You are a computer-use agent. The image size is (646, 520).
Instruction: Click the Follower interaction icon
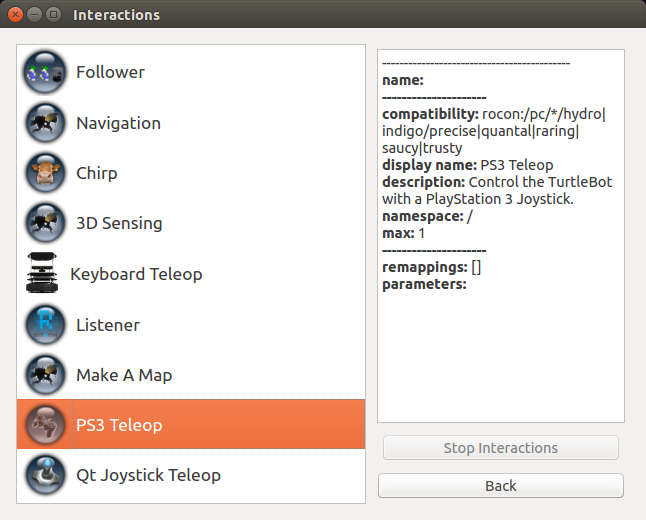point(45,72)
